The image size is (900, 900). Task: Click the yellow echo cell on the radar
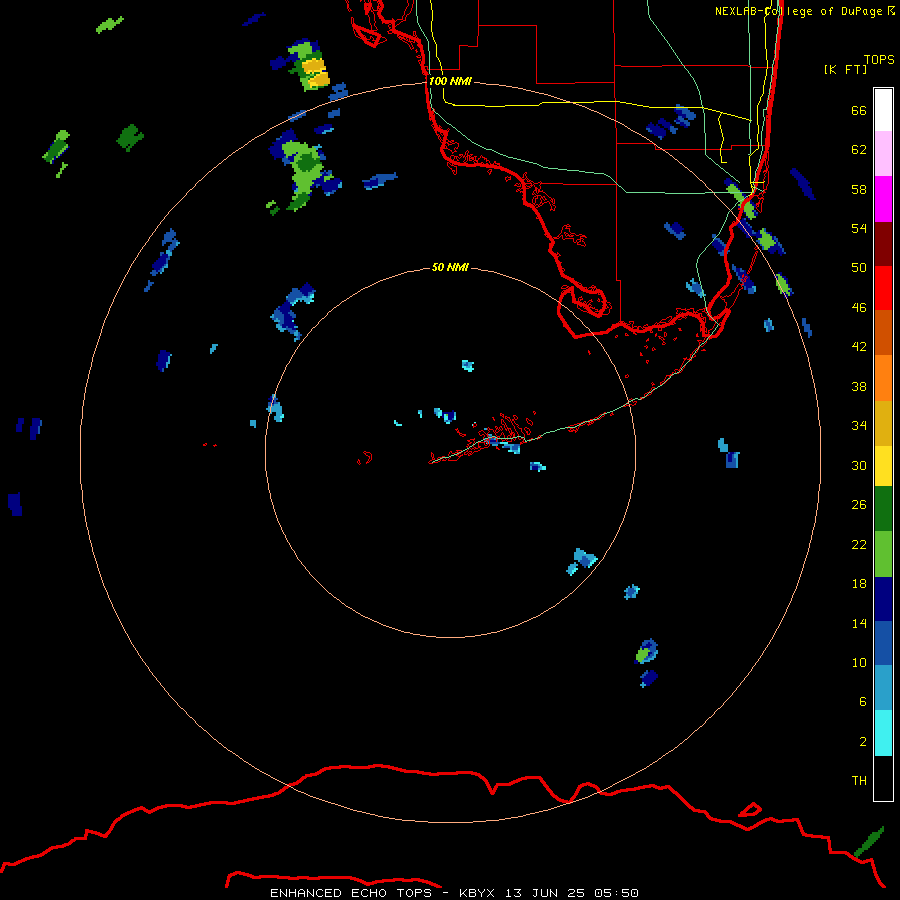[x=316, y=73]
